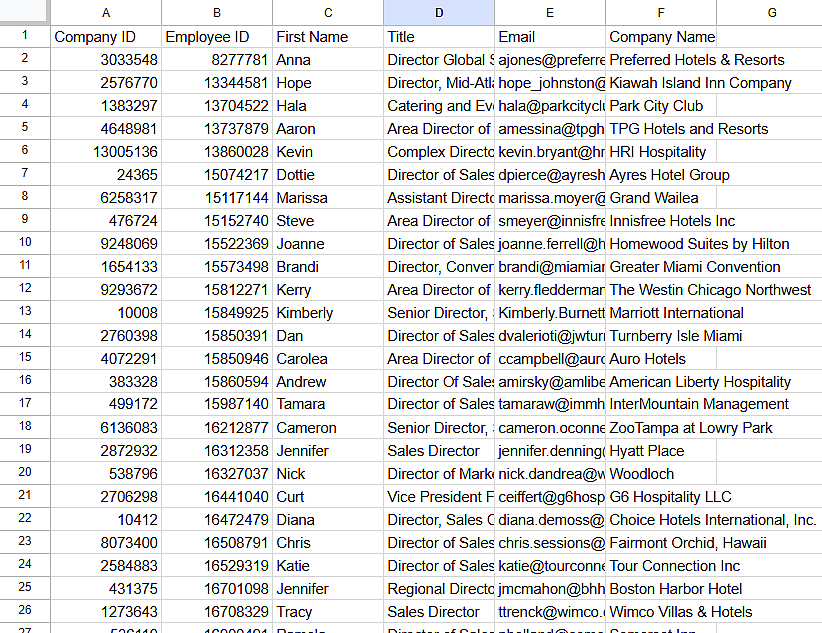This screenshot has height=633, width=822.
Task: Click the Email header cell
Action: (x=549, y=36)
